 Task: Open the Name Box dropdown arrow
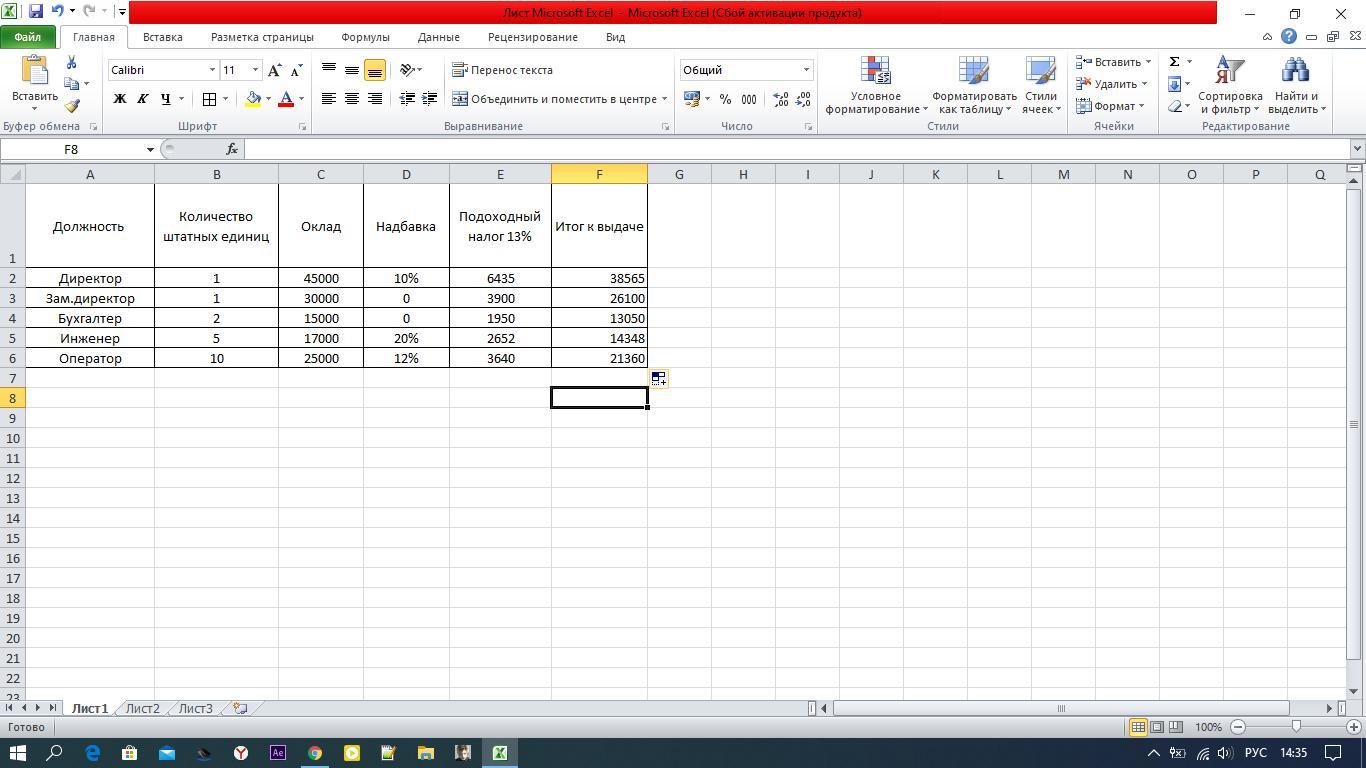[x=150, y=149]
